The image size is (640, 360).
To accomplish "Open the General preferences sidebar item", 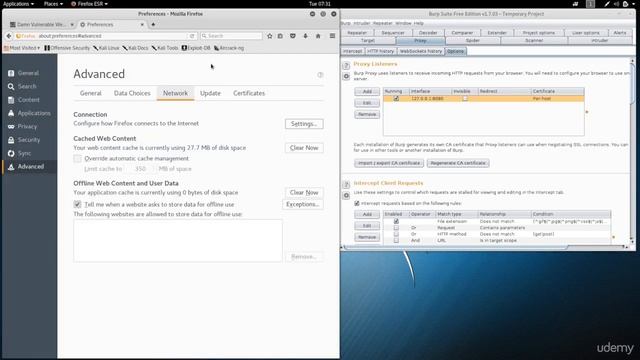I will point(29,73).
